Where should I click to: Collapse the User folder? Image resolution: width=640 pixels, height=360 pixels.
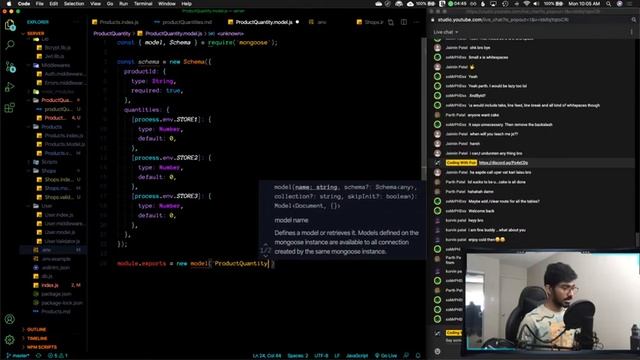[47, 206]
